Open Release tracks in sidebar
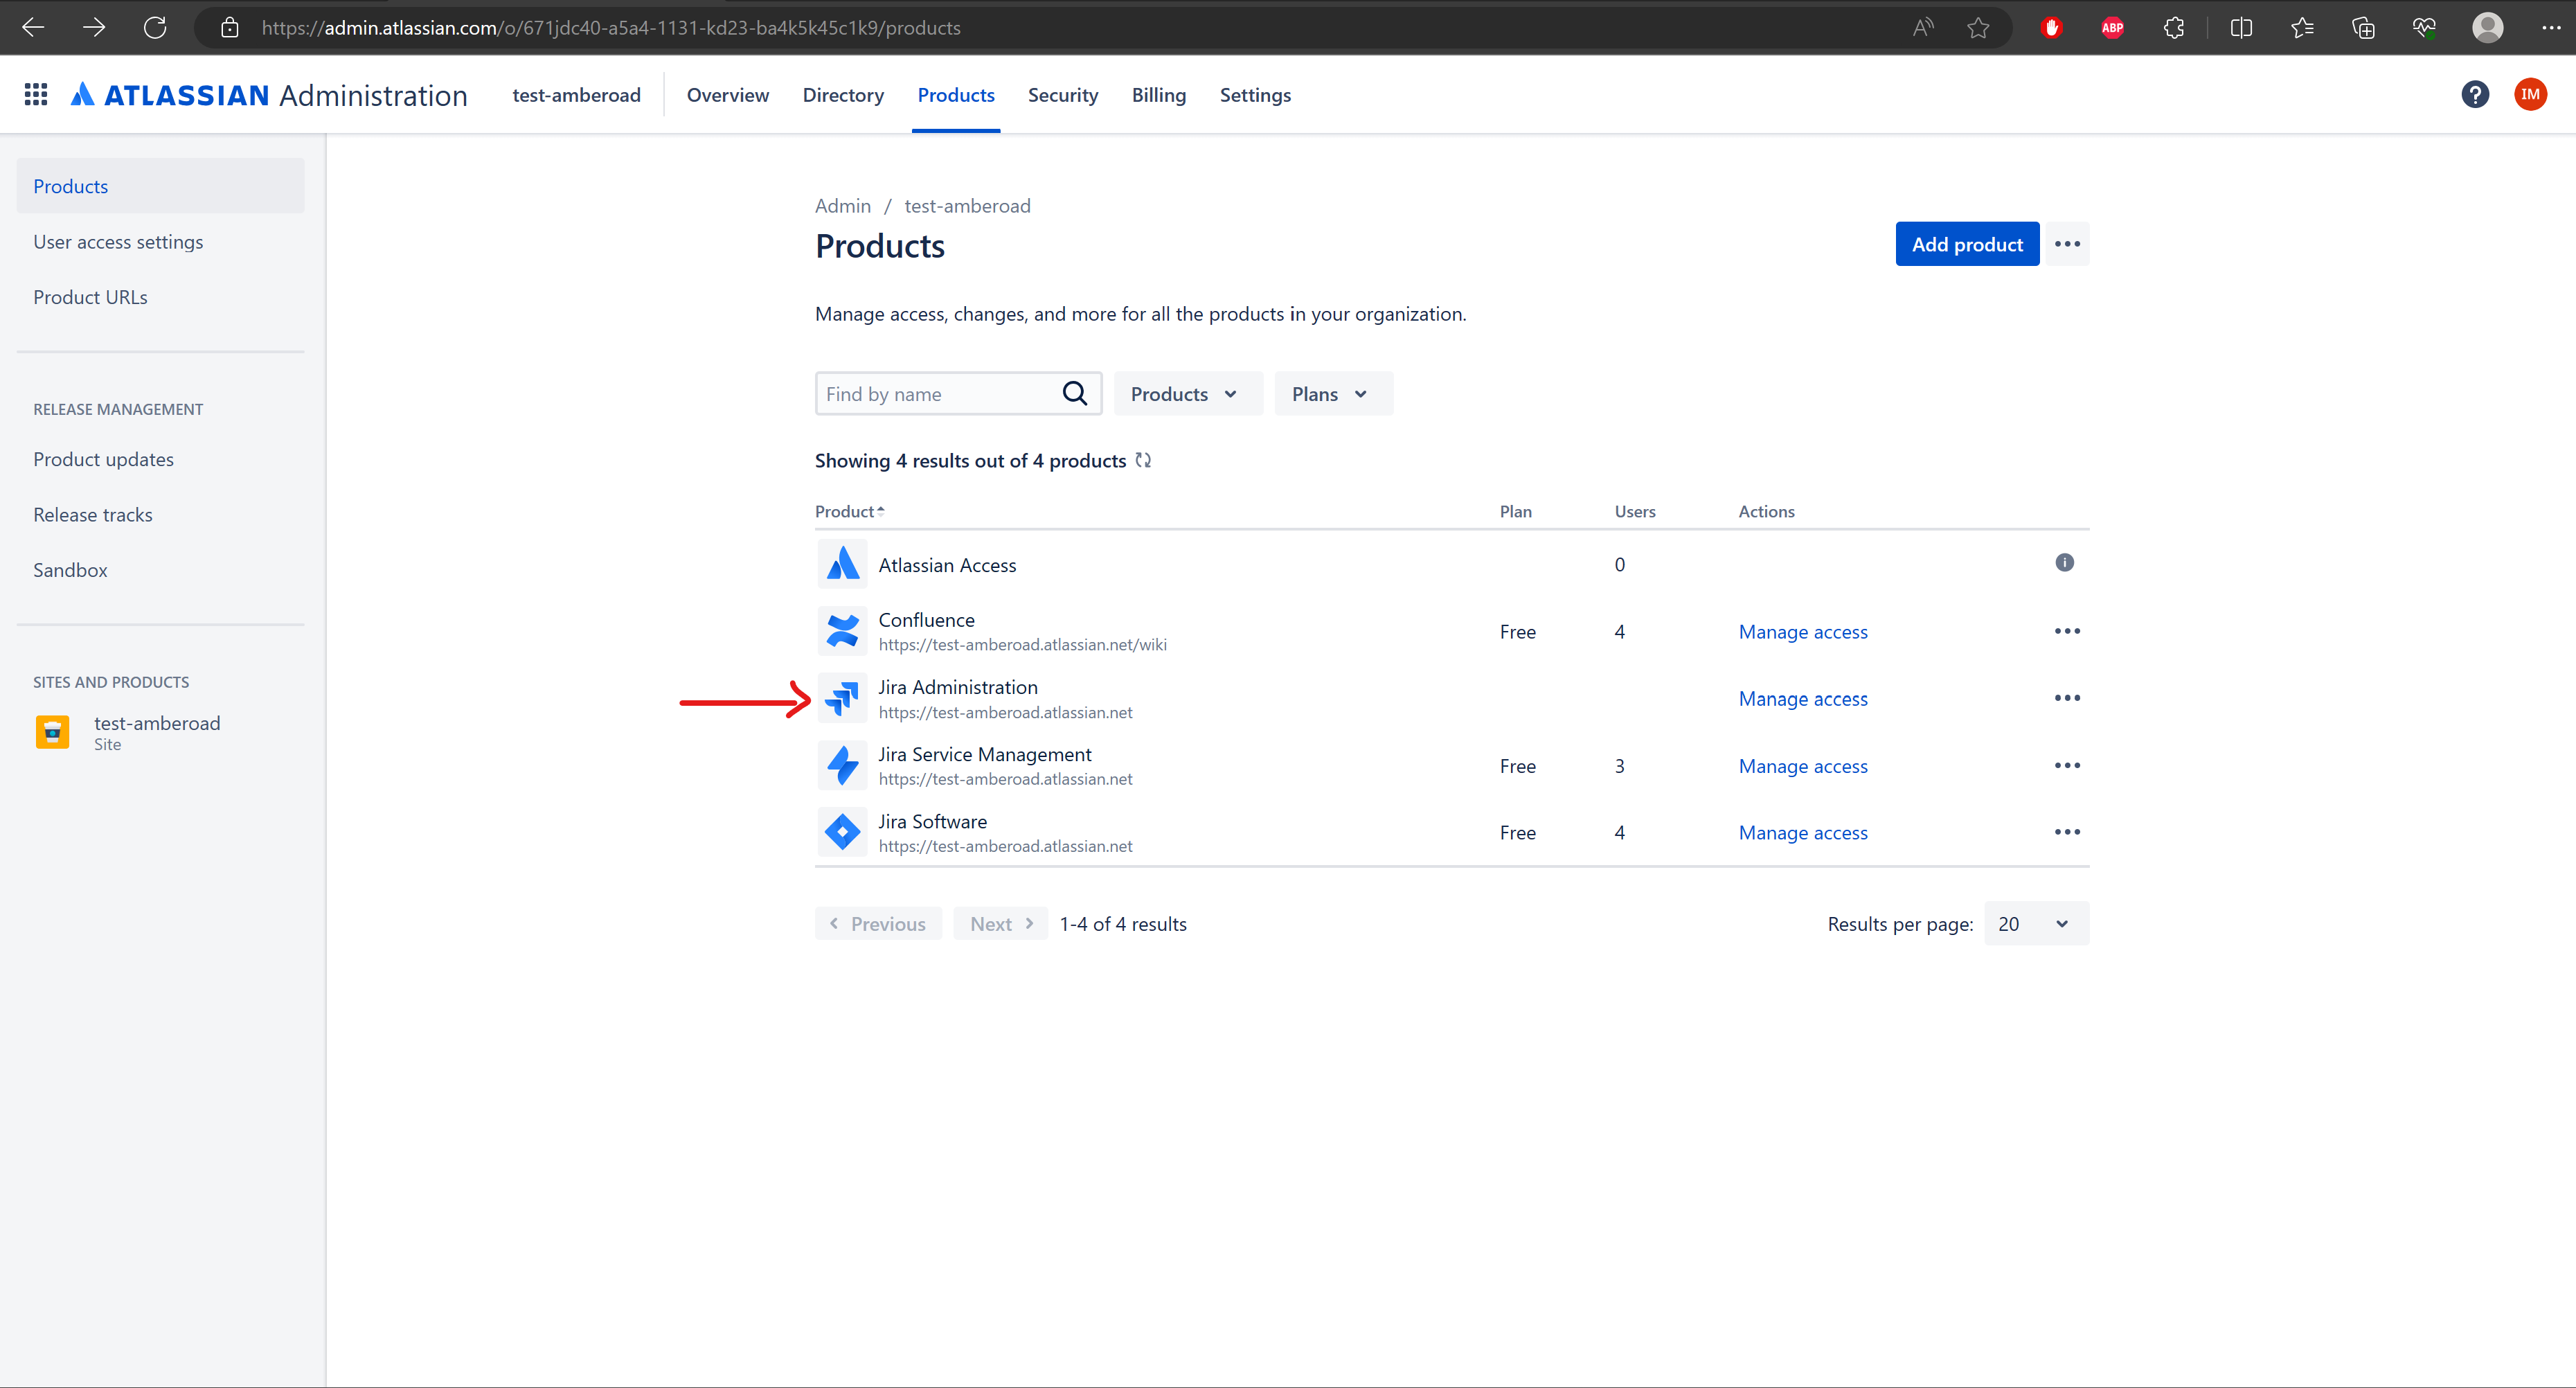Viewport: 2576px width, 1388px height. click(93, 515)
